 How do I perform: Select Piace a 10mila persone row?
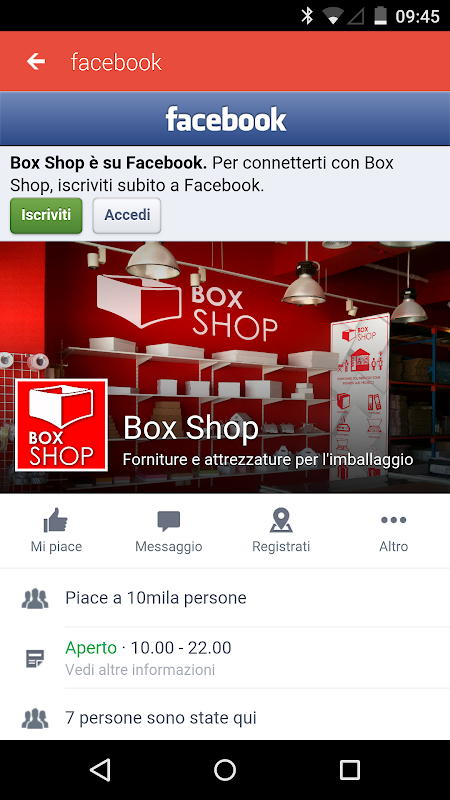click(225, 598)
